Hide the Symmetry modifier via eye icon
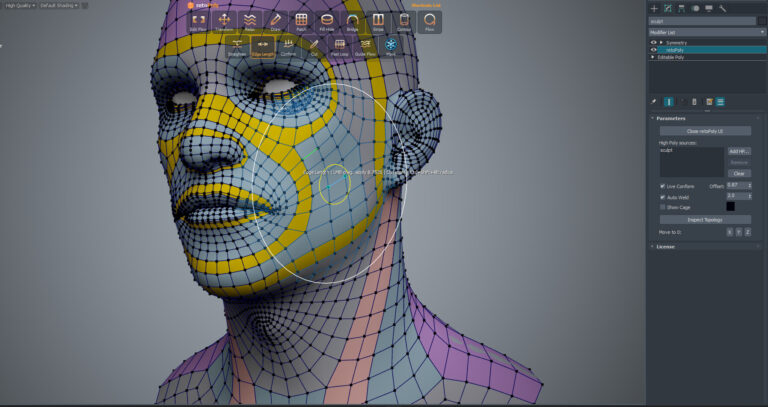768x407 pixels. [653, 43]
